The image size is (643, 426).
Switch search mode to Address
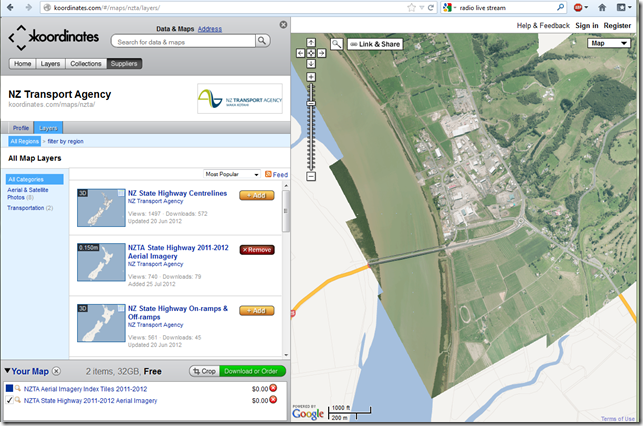210,29
